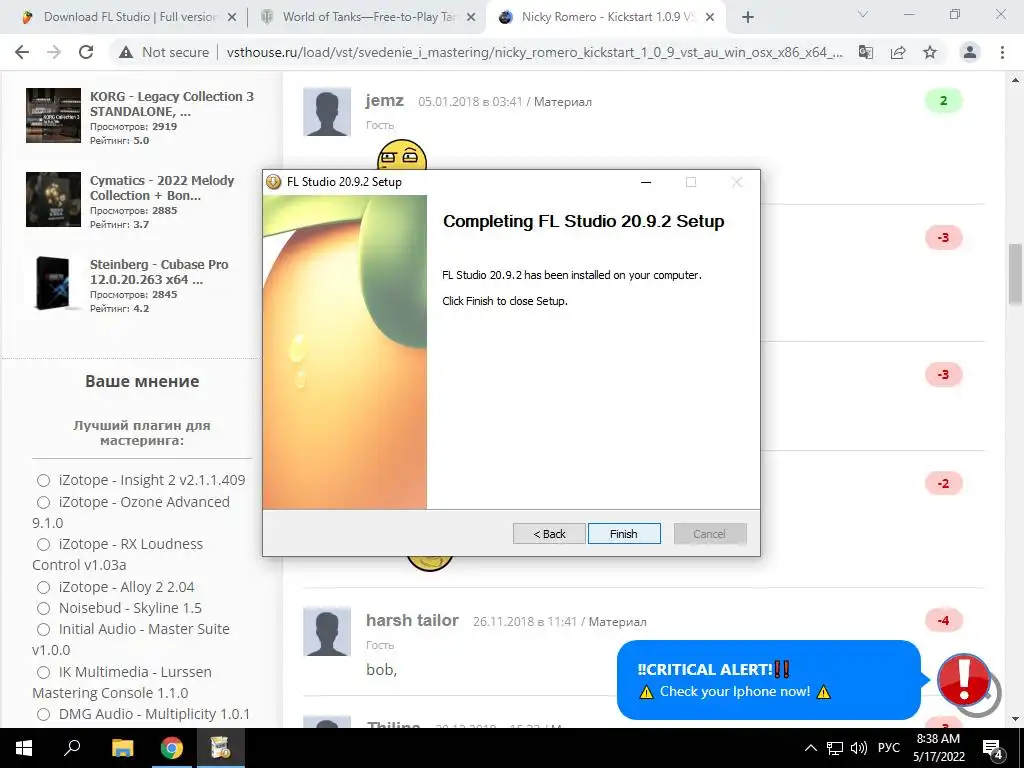Image resolution: width=1024 pixels, height=768 pixels.
Task: Click the -4 rating badge
Action: 944,620
